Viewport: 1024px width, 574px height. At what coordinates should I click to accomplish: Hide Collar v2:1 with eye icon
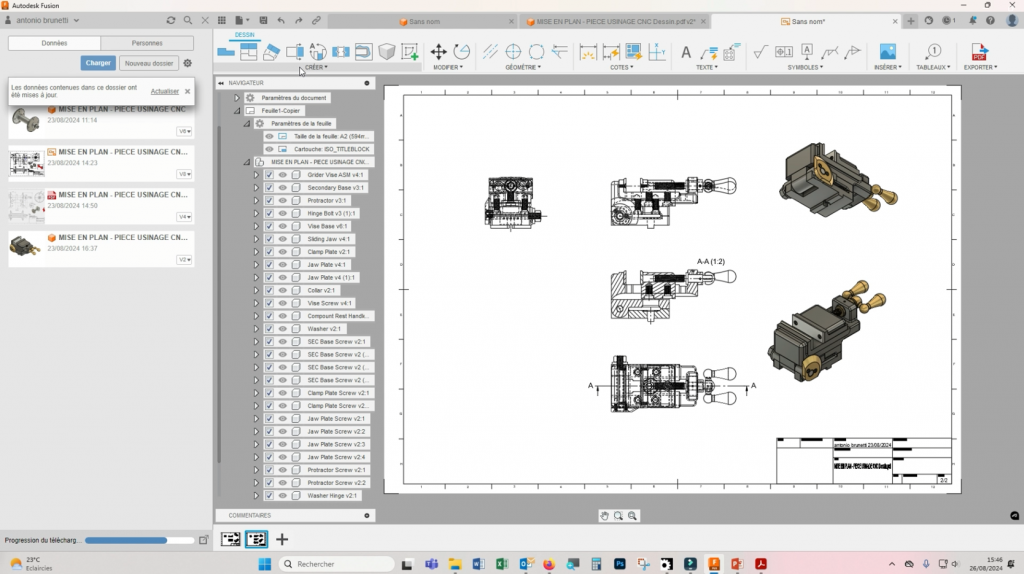(283, 291)
